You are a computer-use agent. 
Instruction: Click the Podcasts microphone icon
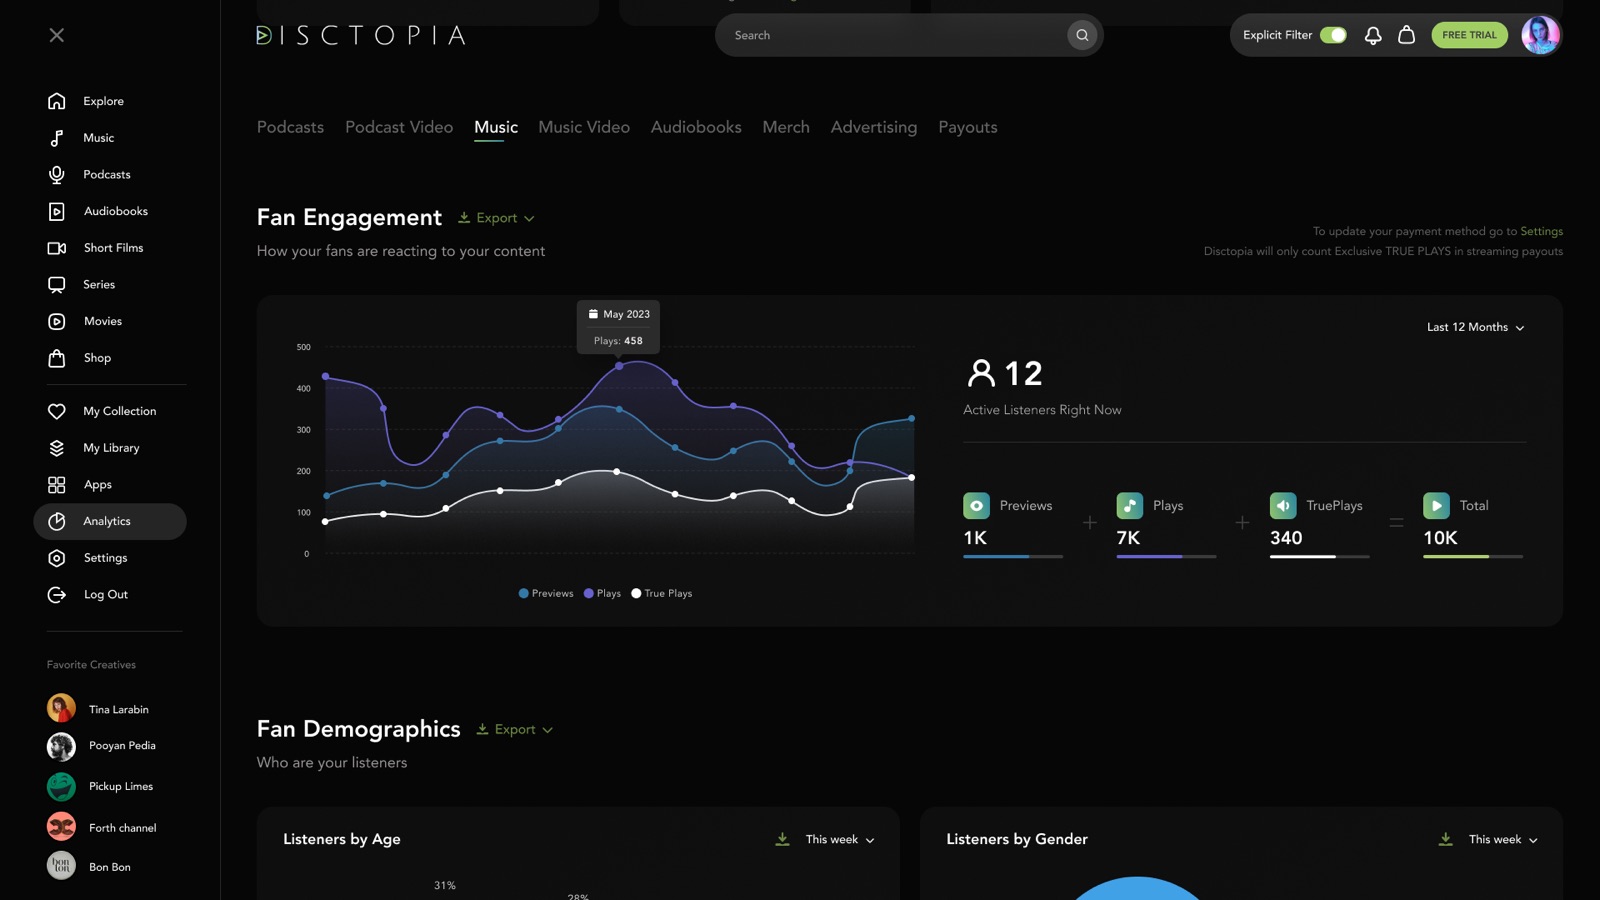[57, 175]
